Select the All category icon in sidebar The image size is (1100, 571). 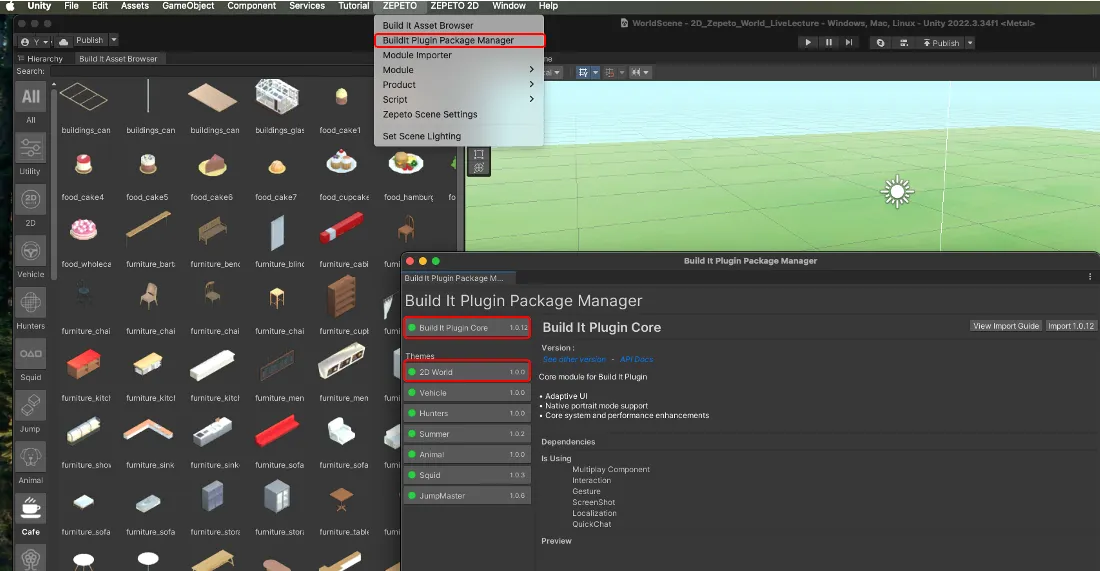[30, 97]
